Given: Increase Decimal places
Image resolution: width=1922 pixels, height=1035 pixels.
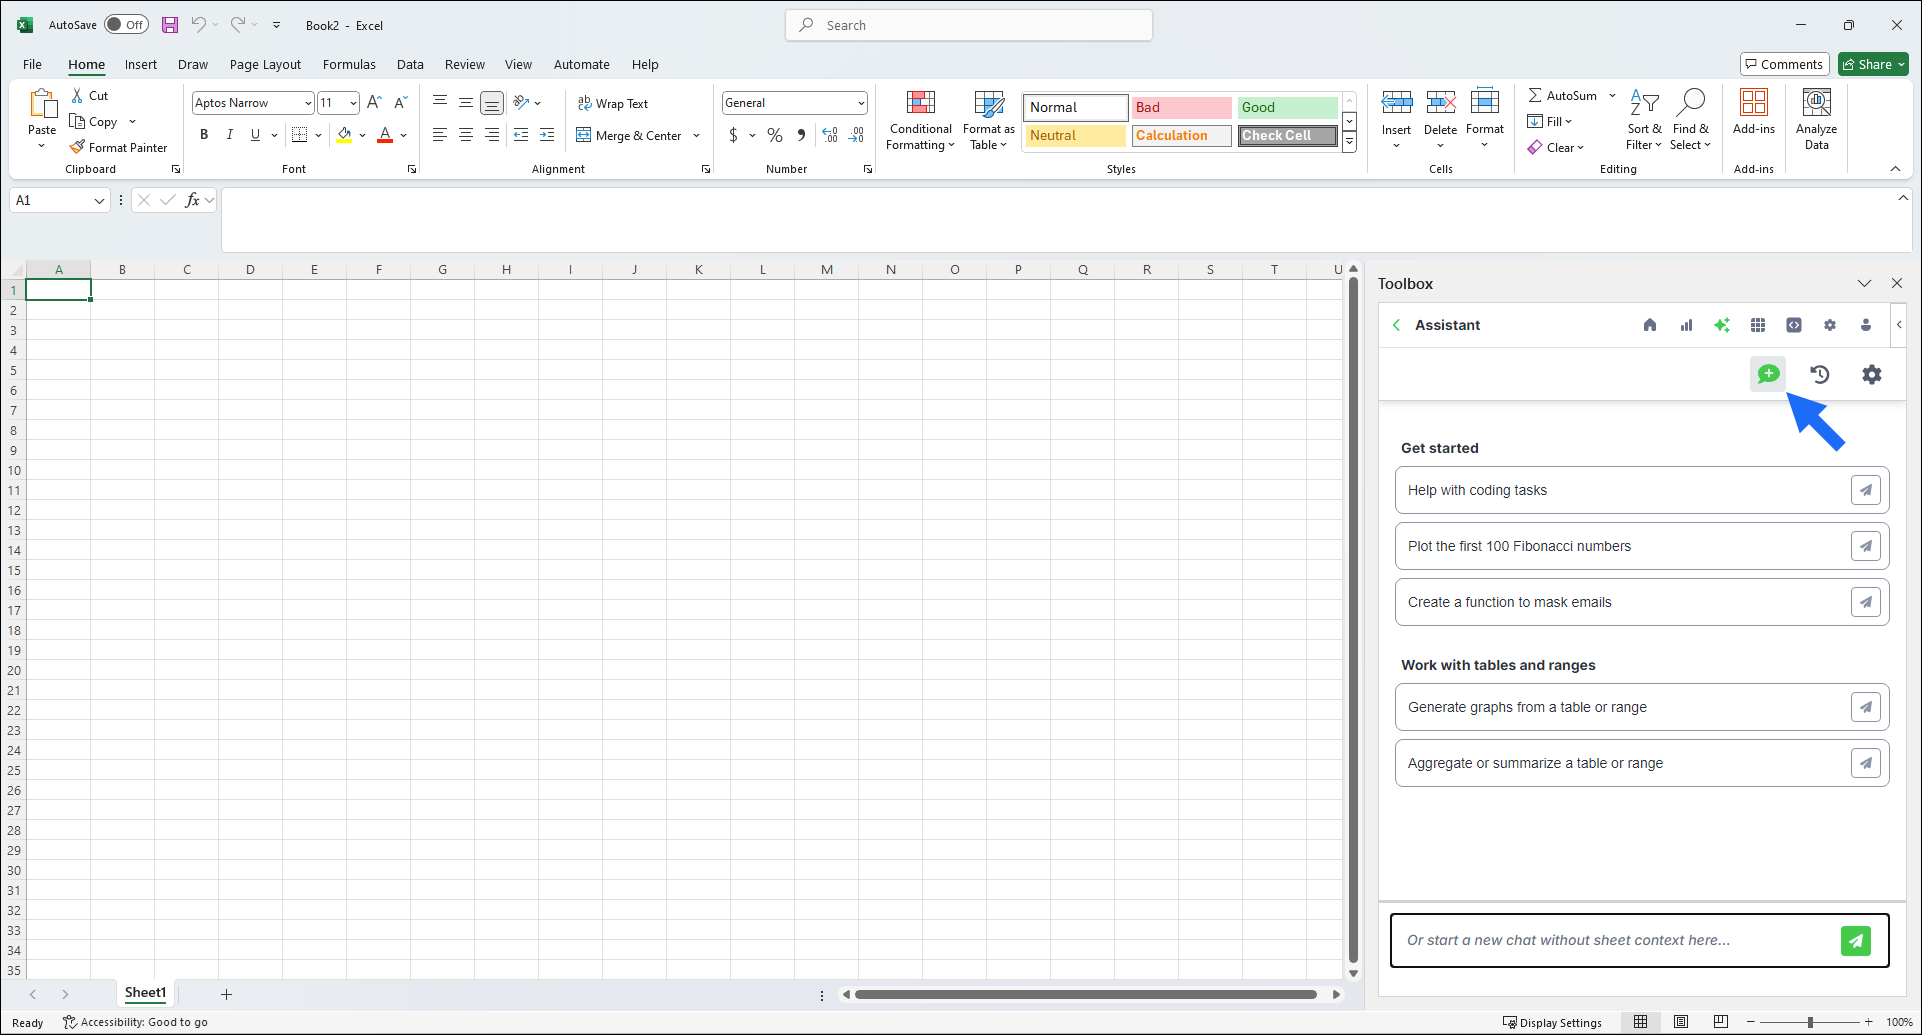Looking at the screenshot, I should pos(830,135).
